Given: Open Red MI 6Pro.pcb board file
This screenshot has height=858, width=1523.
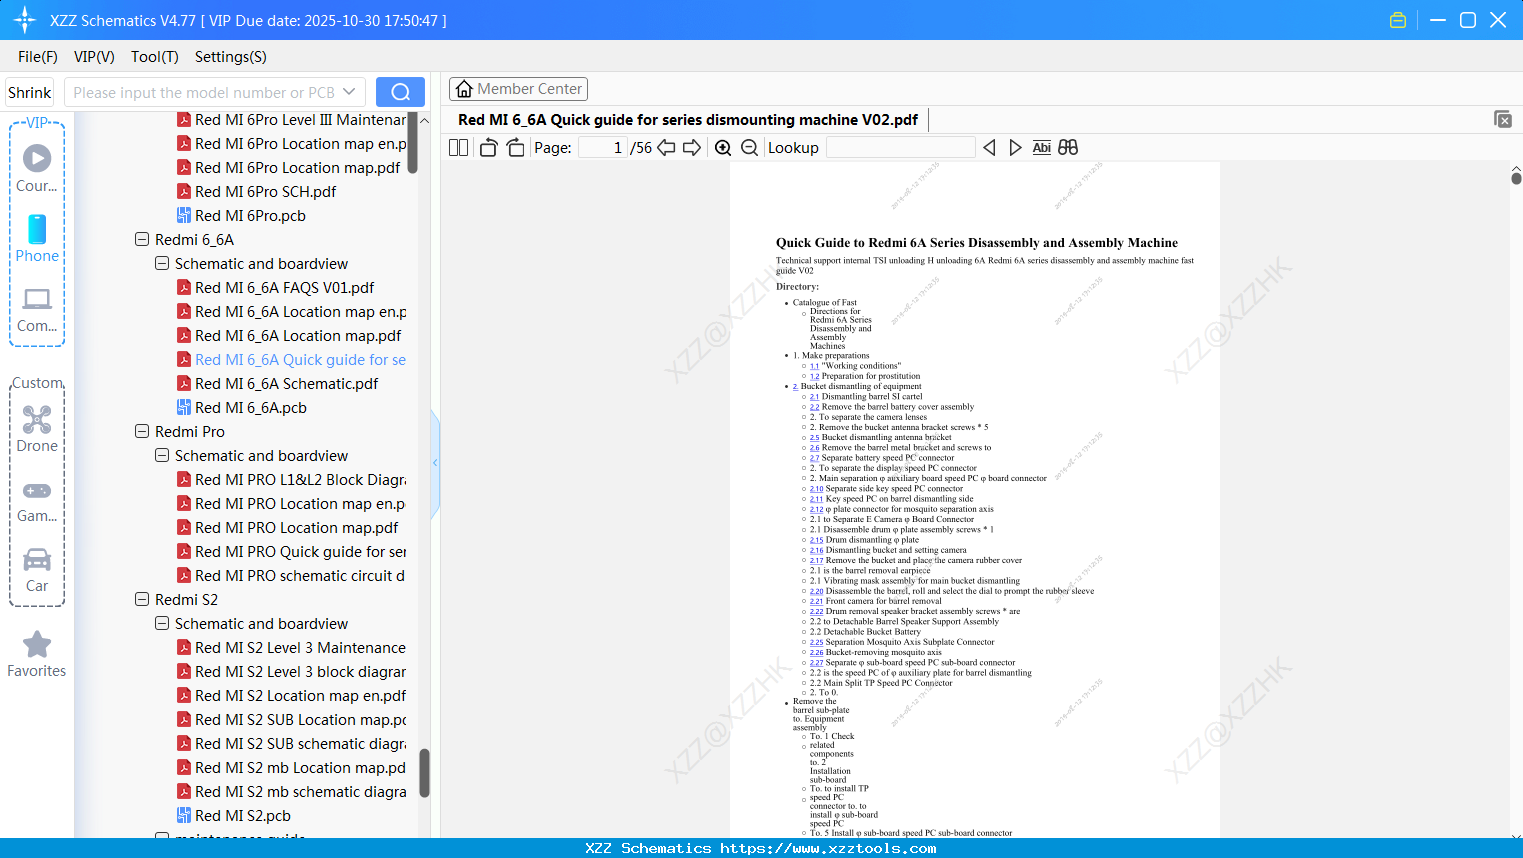Looking at the screenshot, I should (251, 216).
